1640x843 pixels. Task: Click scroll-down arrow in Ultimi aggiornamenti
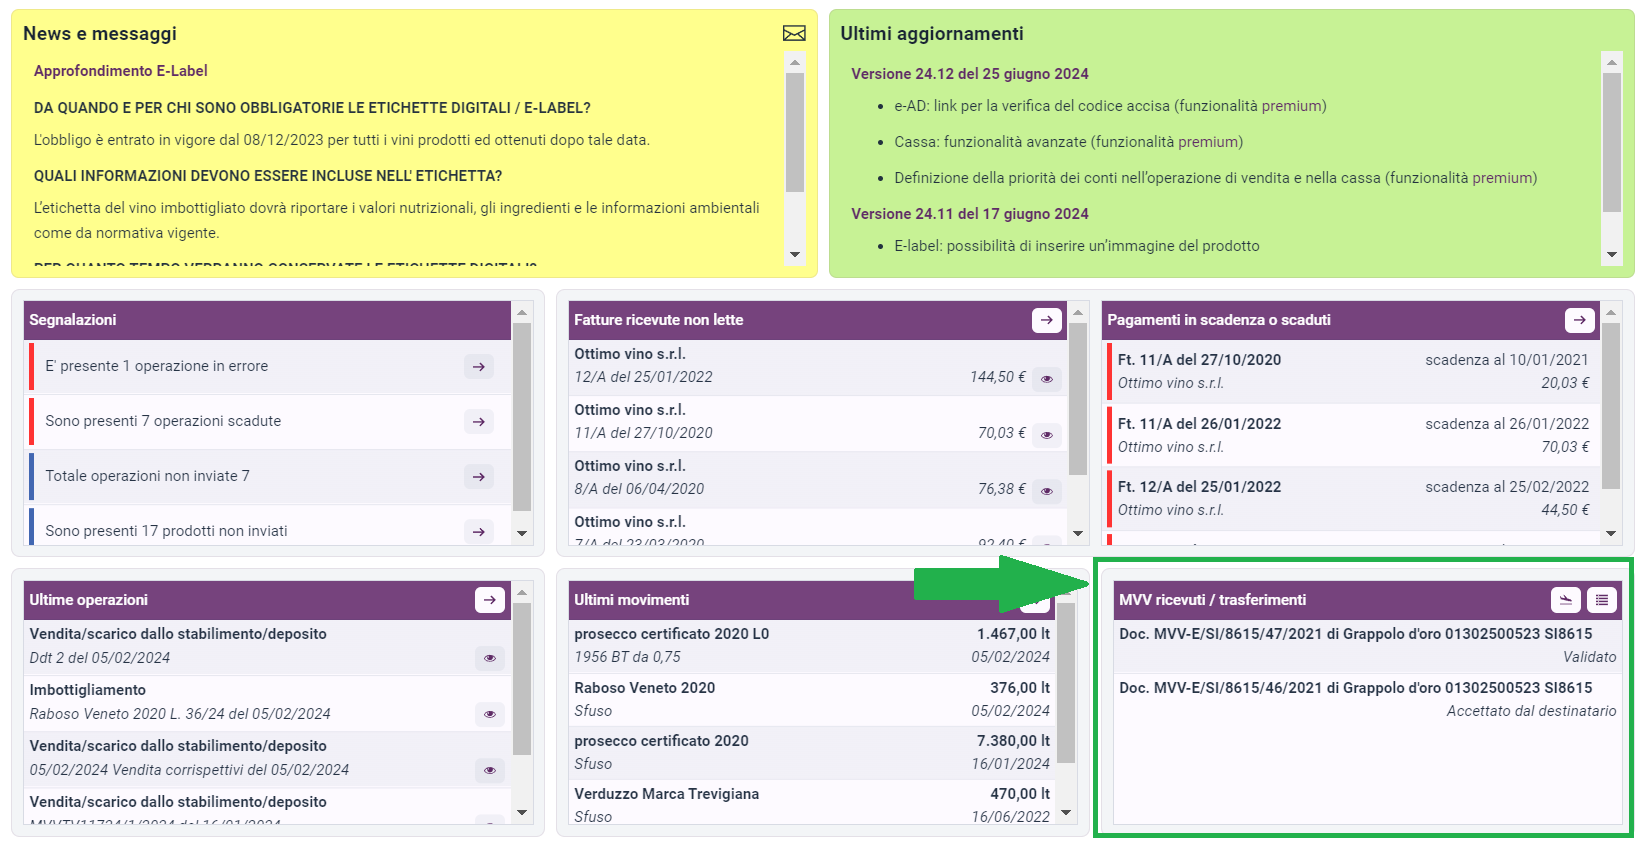(1612, 255)
